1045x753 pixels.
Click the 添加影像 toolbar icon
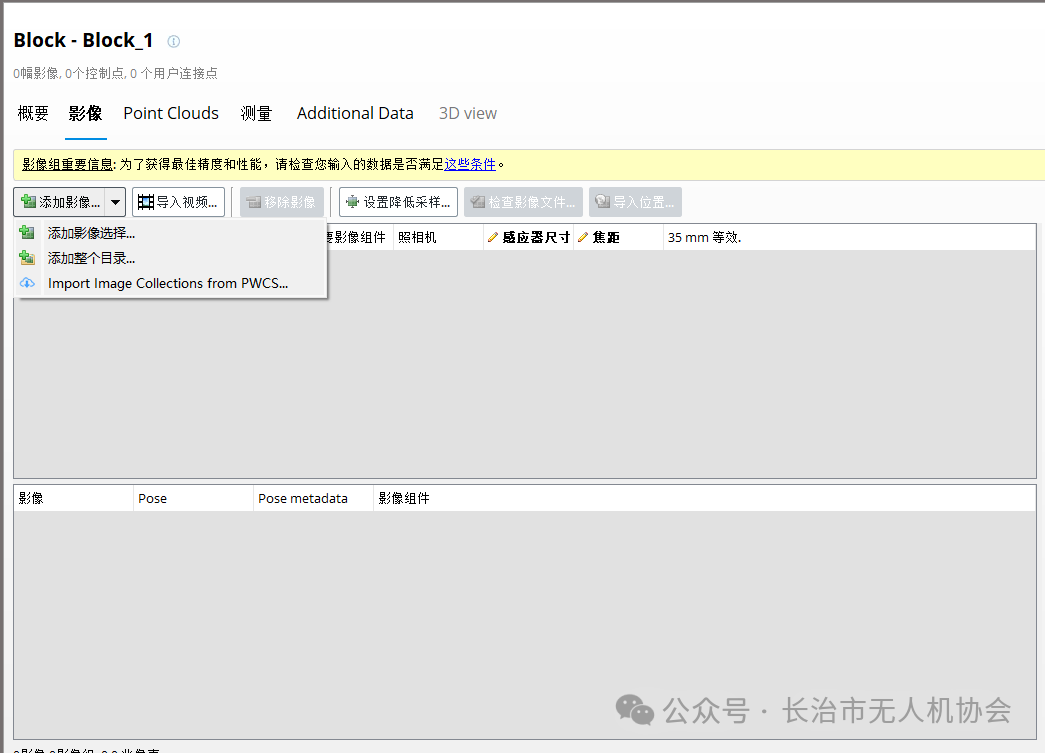(28, 202)
